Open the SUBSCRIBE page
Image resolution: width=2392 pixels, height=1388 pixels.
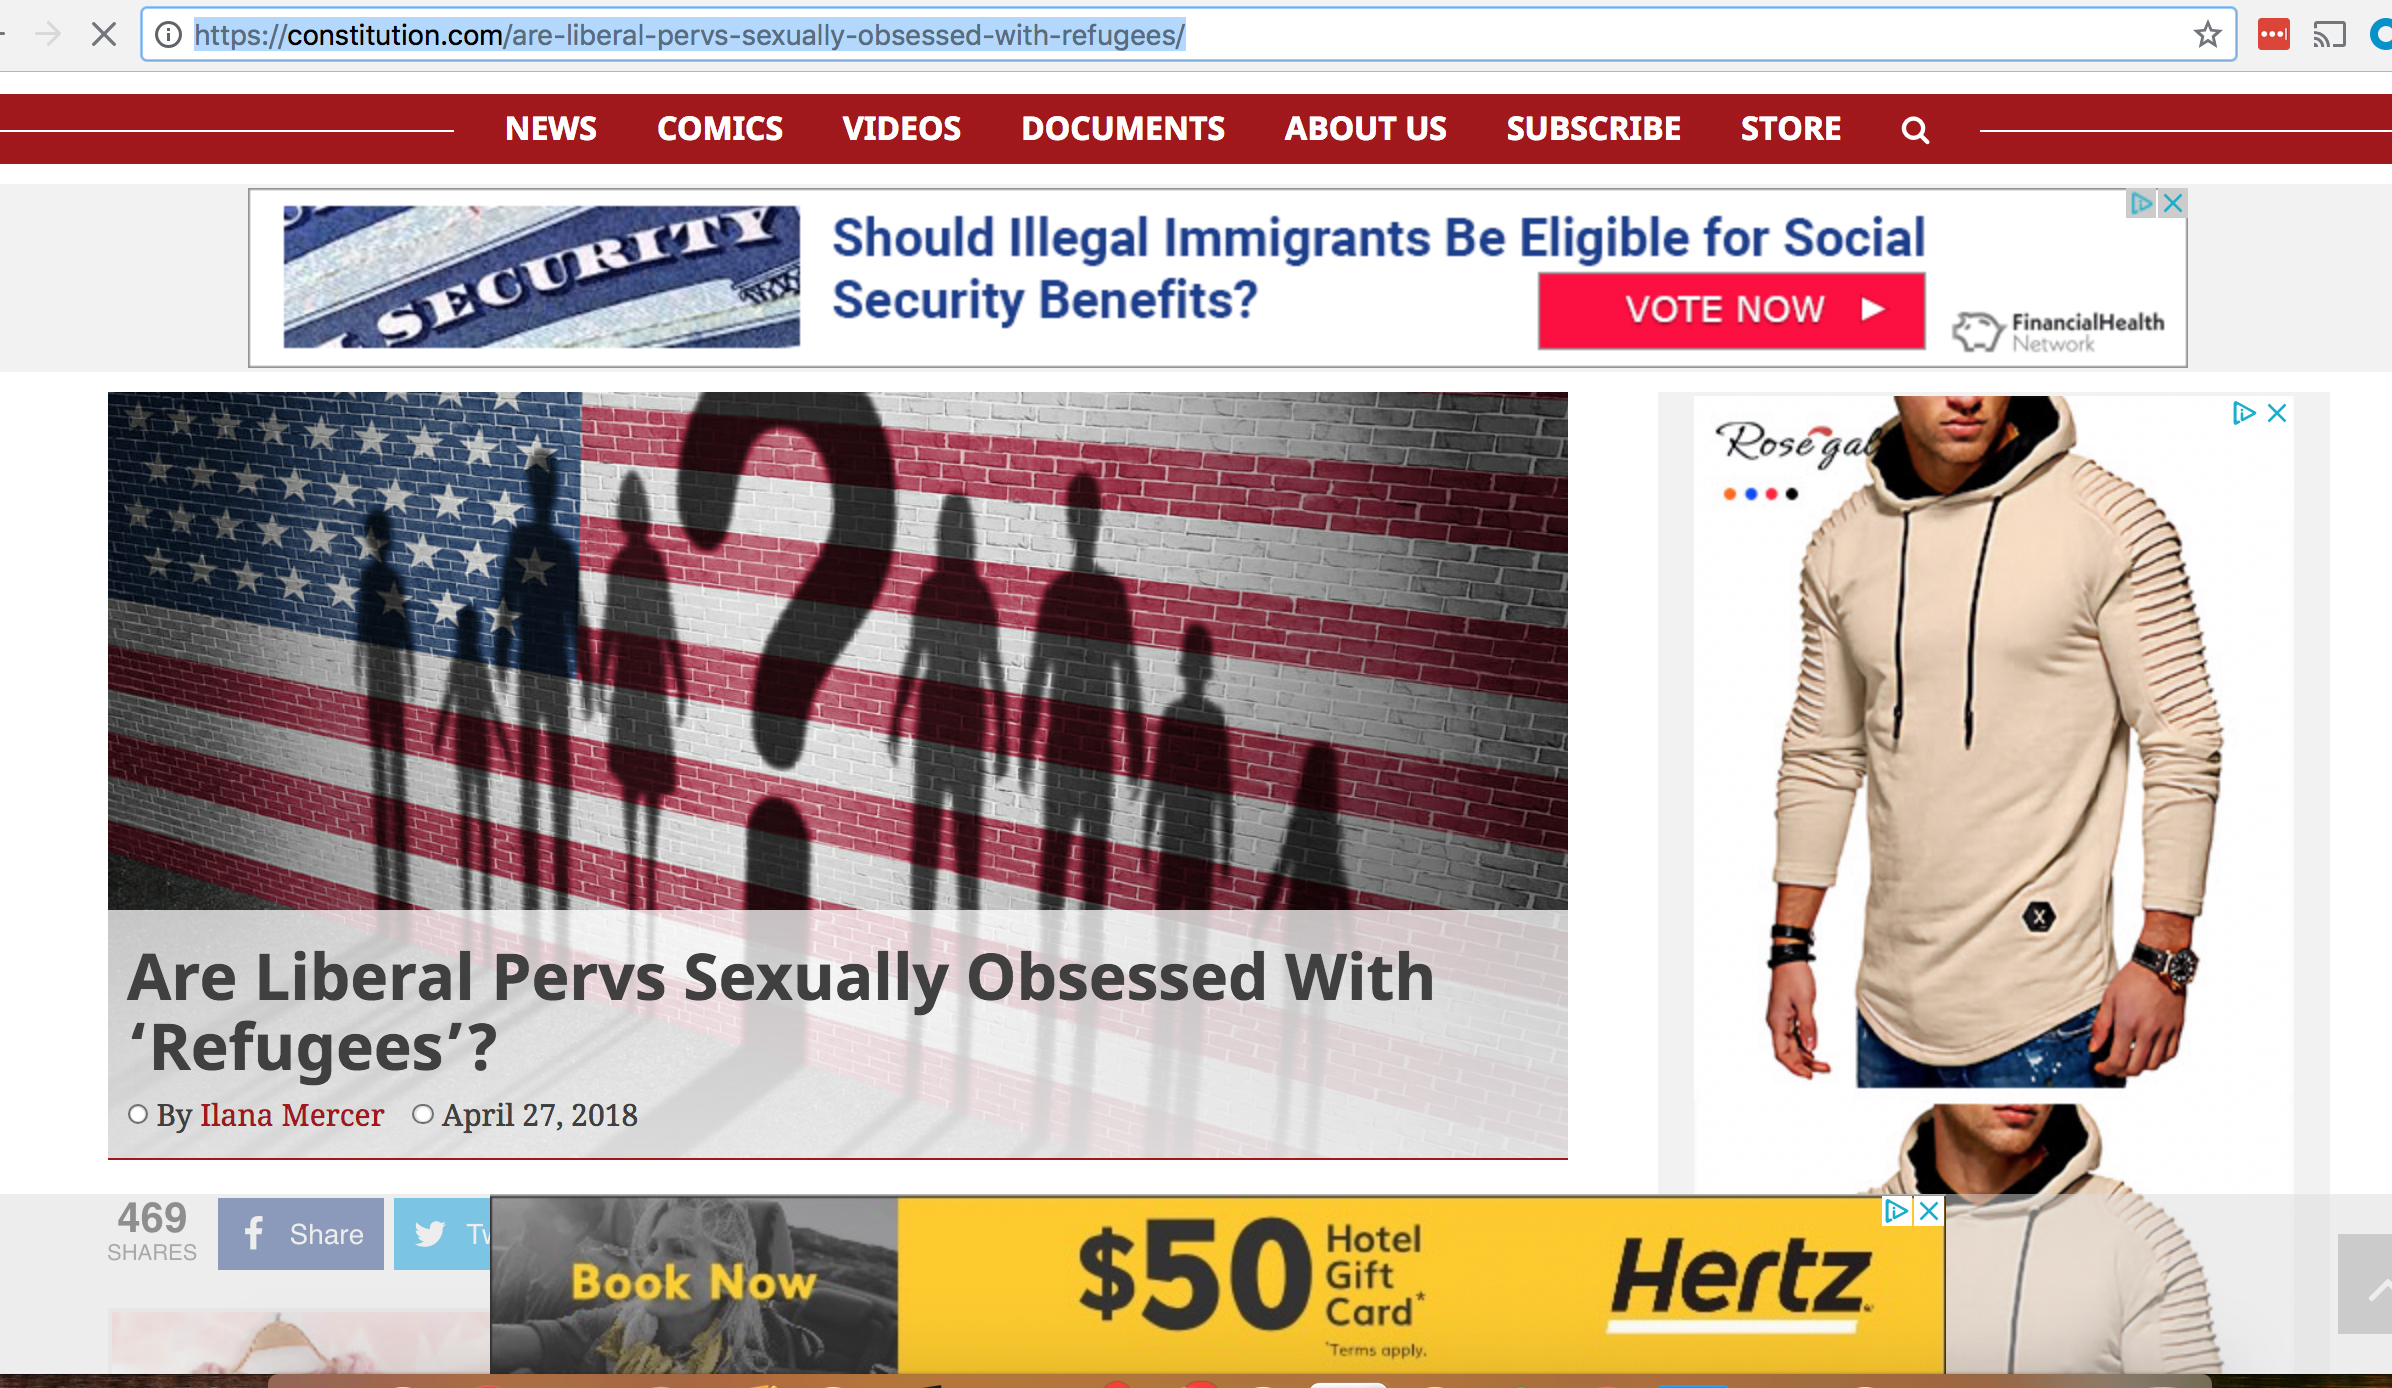(1594, 129)
